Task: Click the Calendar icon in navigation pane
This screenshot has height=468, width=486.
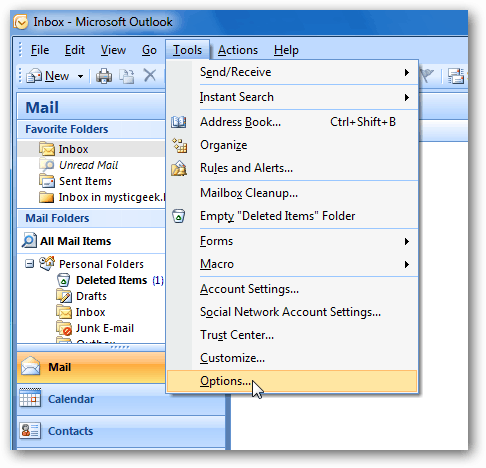Action: click(30, 398)
